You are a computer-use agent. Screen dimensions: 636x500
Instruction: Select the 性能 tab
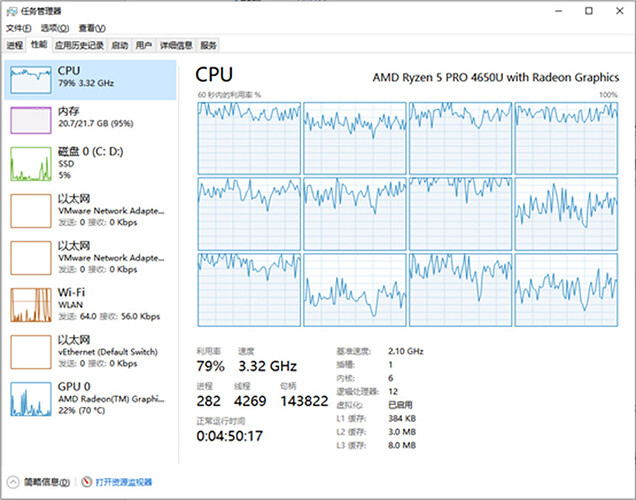tap(39, 44)
